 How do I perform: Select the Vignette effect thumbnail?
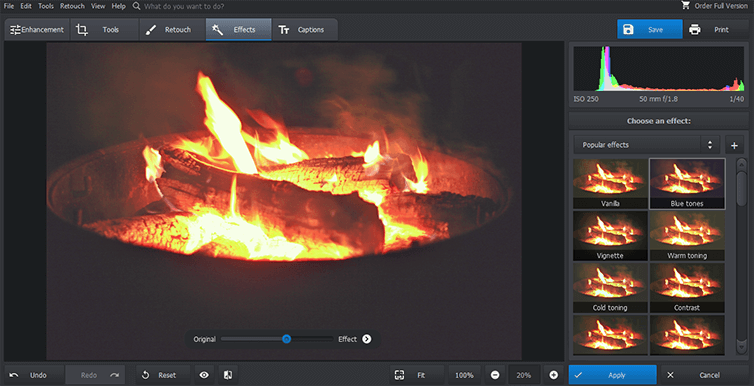pos(610,237)
